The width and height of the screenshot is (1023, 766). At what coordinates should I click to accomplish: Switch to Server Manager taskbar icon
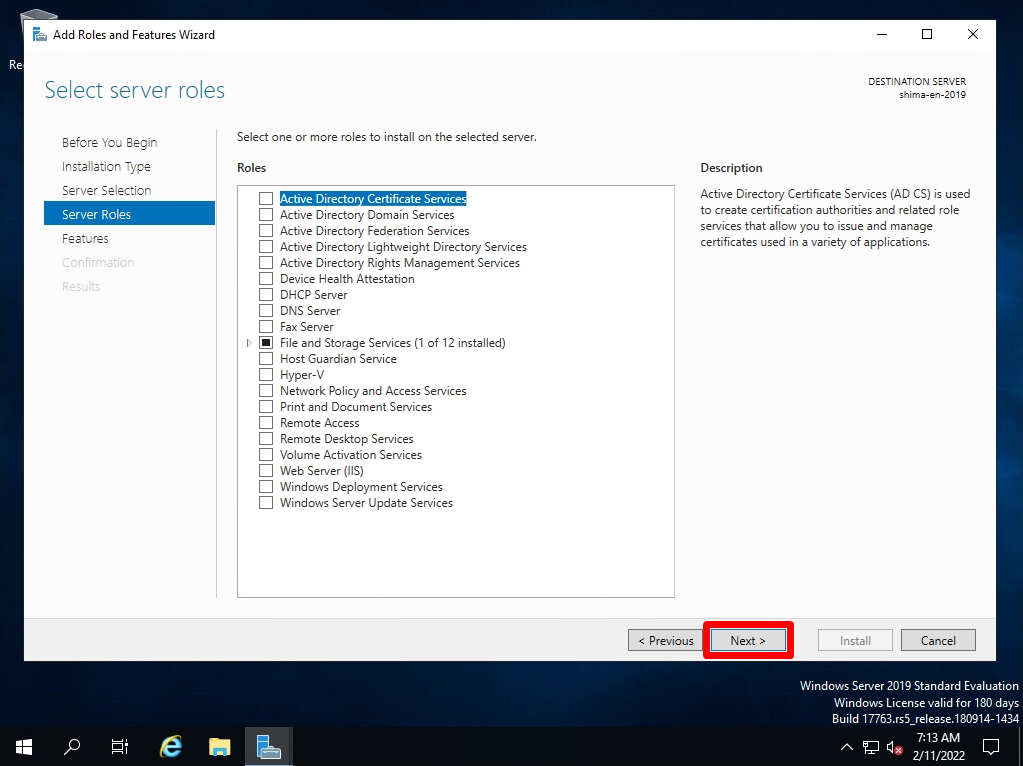[269, 746]
